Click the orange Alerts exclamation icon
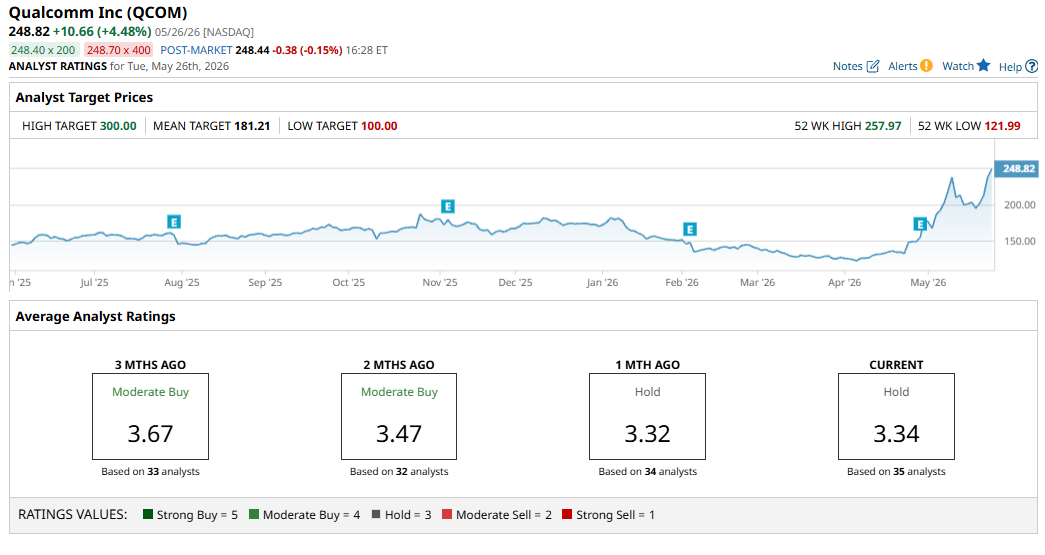 [926, 65]
